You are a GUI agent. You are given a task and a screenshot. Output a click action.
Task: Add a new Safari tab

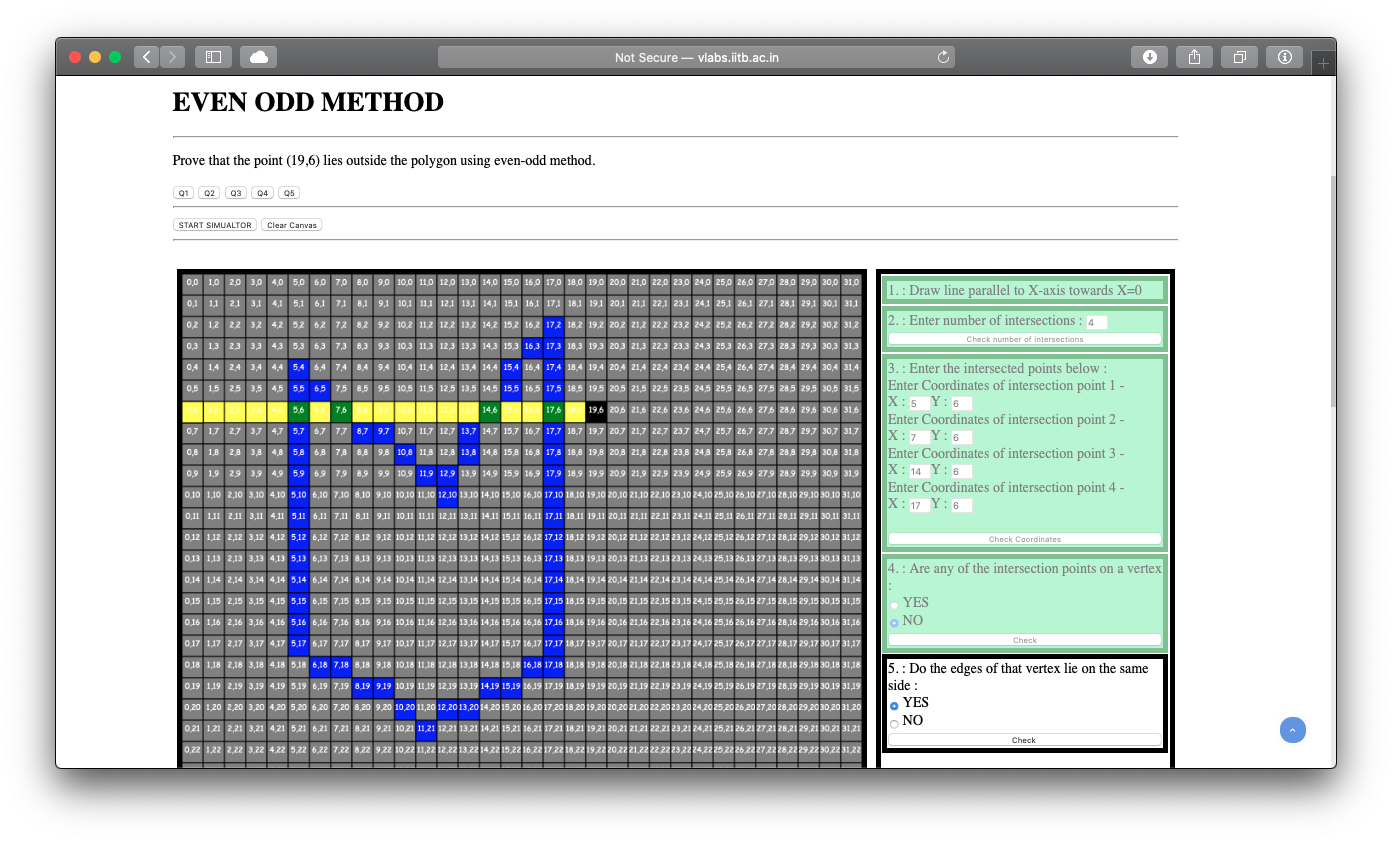[x=1324, y=63]
